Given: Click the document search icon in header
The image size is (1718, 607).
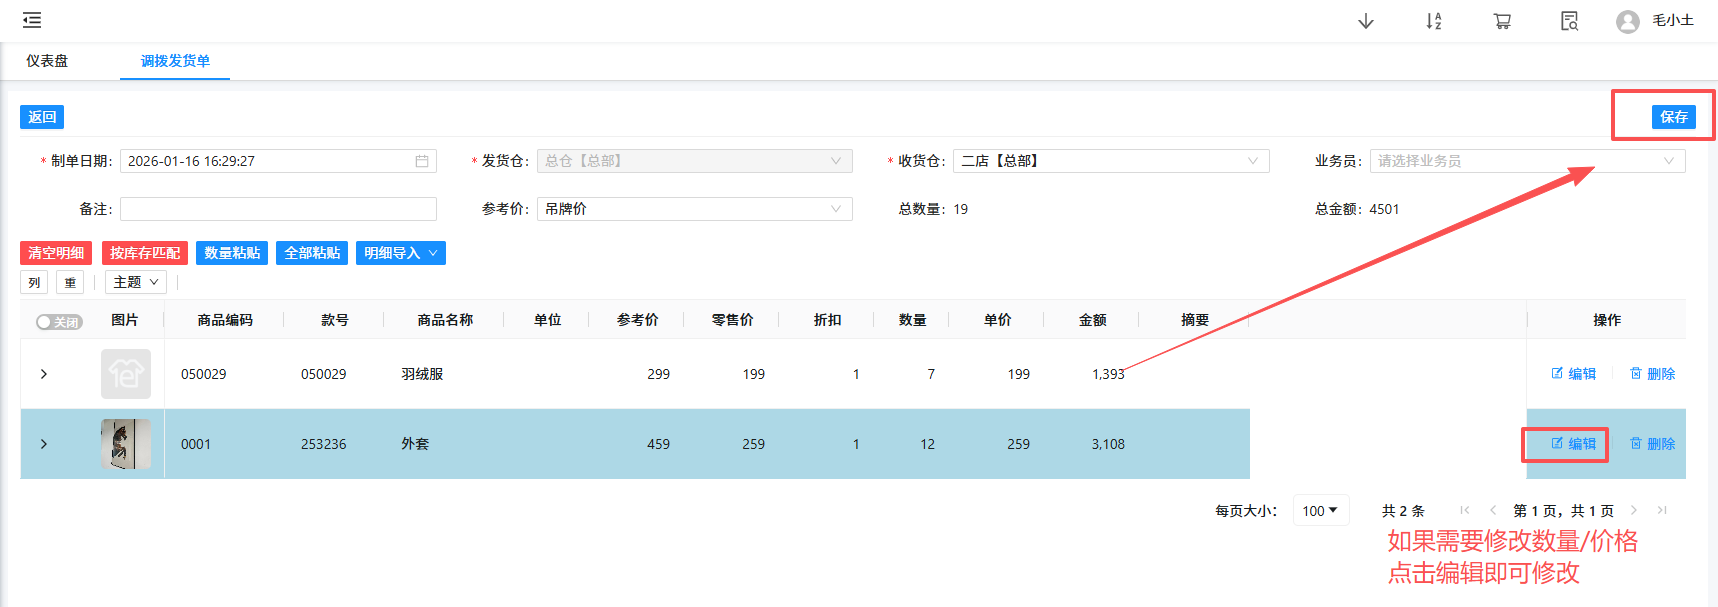Looking at the screenshot, I should pyautogui.click(x=1569, y=21).
